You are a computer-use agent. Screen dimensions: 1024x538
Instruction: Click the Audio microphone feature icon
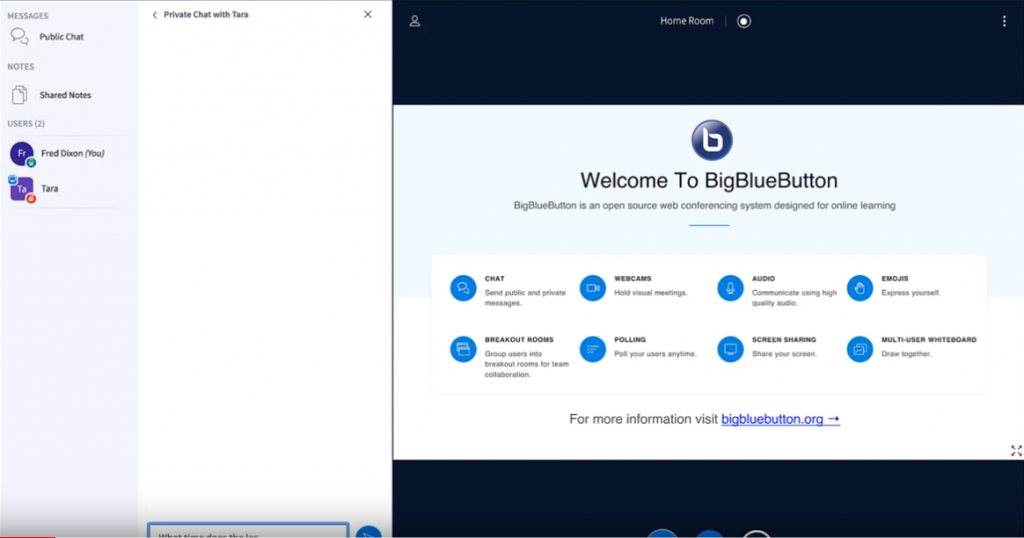tap(730, 288)
